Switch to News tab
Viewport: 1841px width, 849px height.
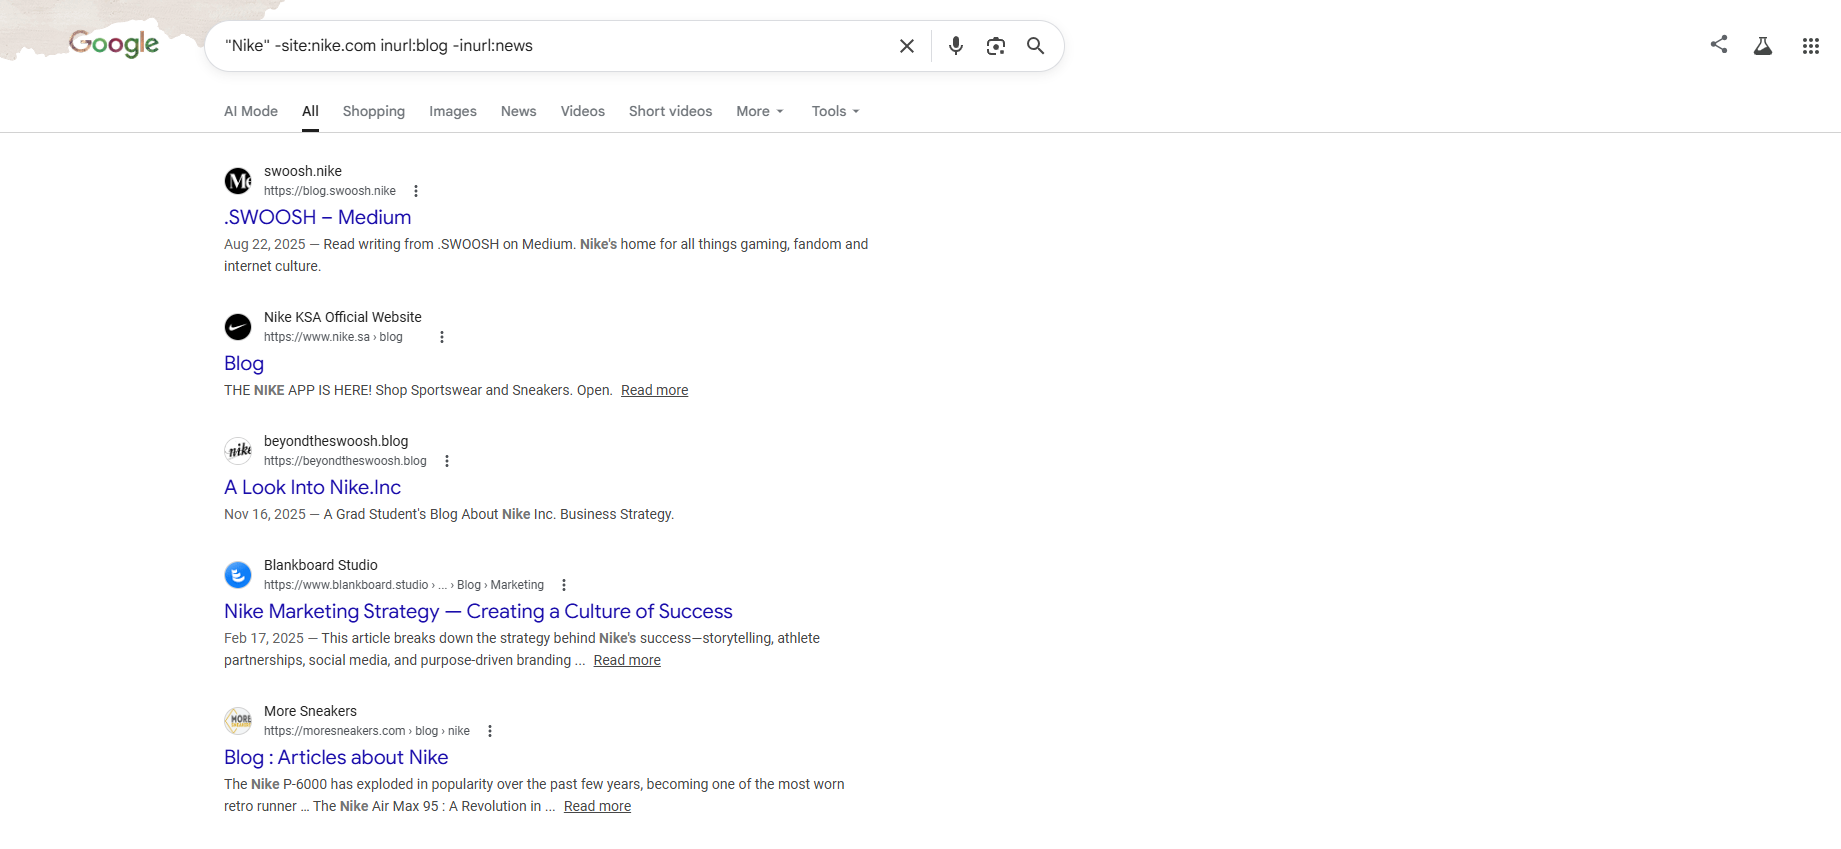[x=519, y=111]
